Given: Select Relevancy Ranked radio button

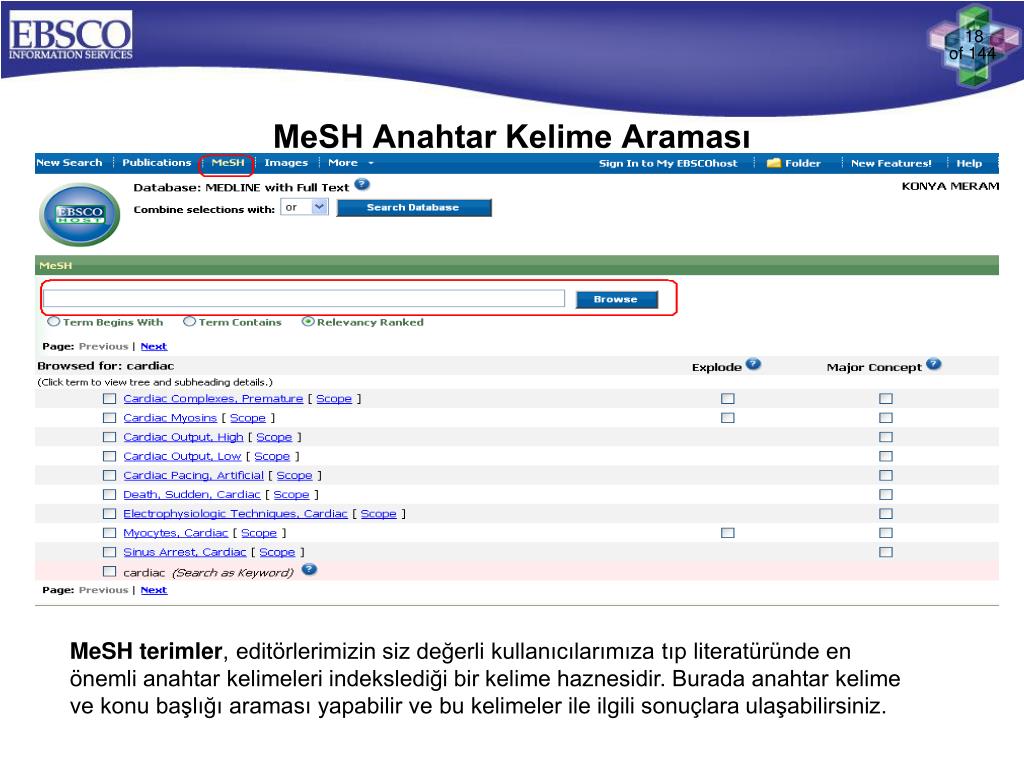Looking at the screenshot, I should pos(308,321).
